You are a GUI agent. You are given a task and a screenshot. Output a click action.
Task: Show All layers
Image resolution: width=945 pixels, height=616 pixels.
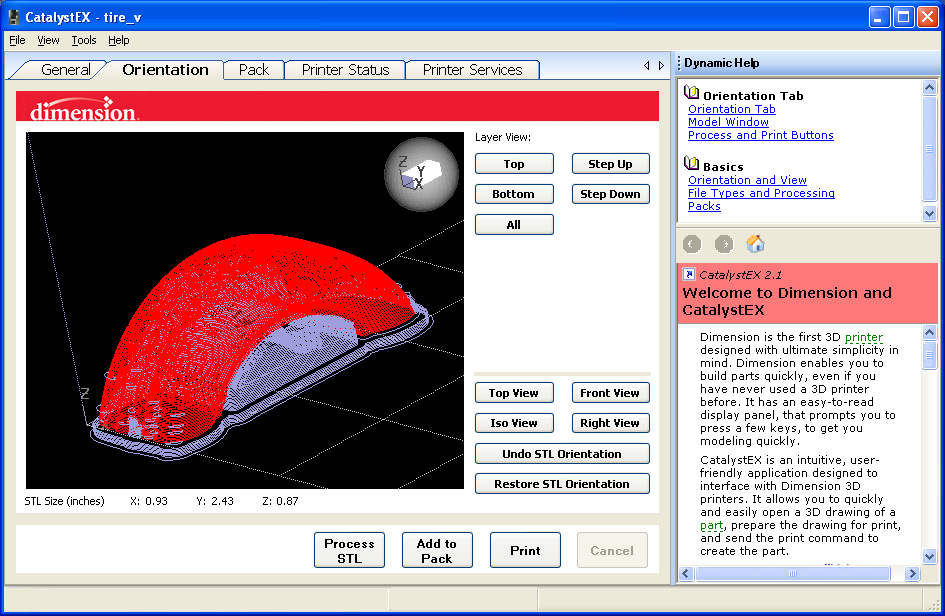coord(514,225)
